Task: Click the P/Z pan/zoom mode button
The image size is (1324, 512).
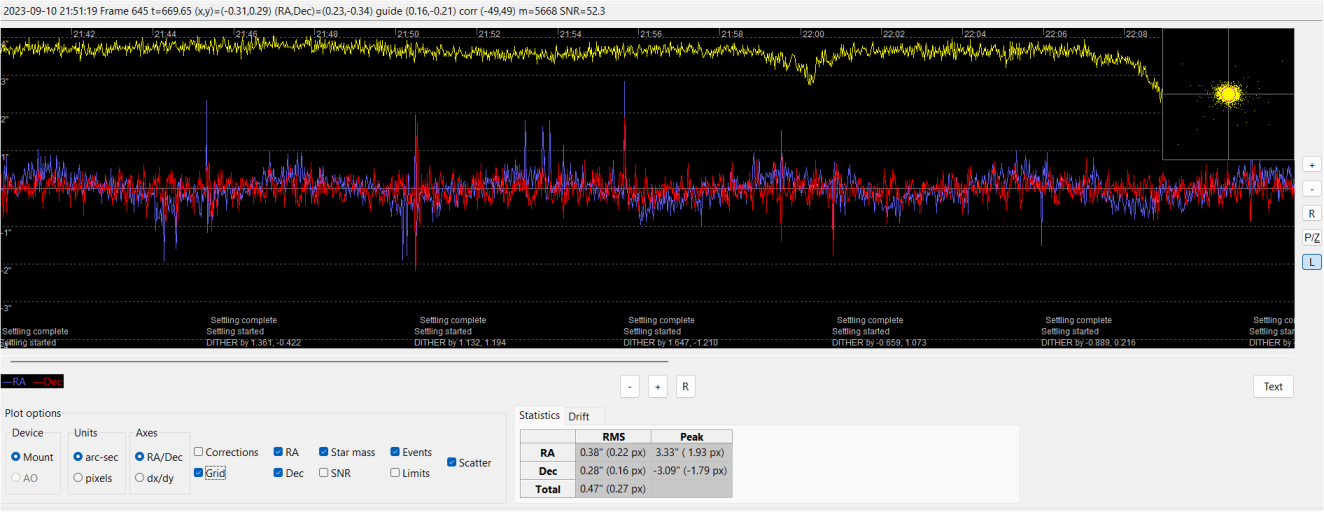Action: click(1311, 238)
